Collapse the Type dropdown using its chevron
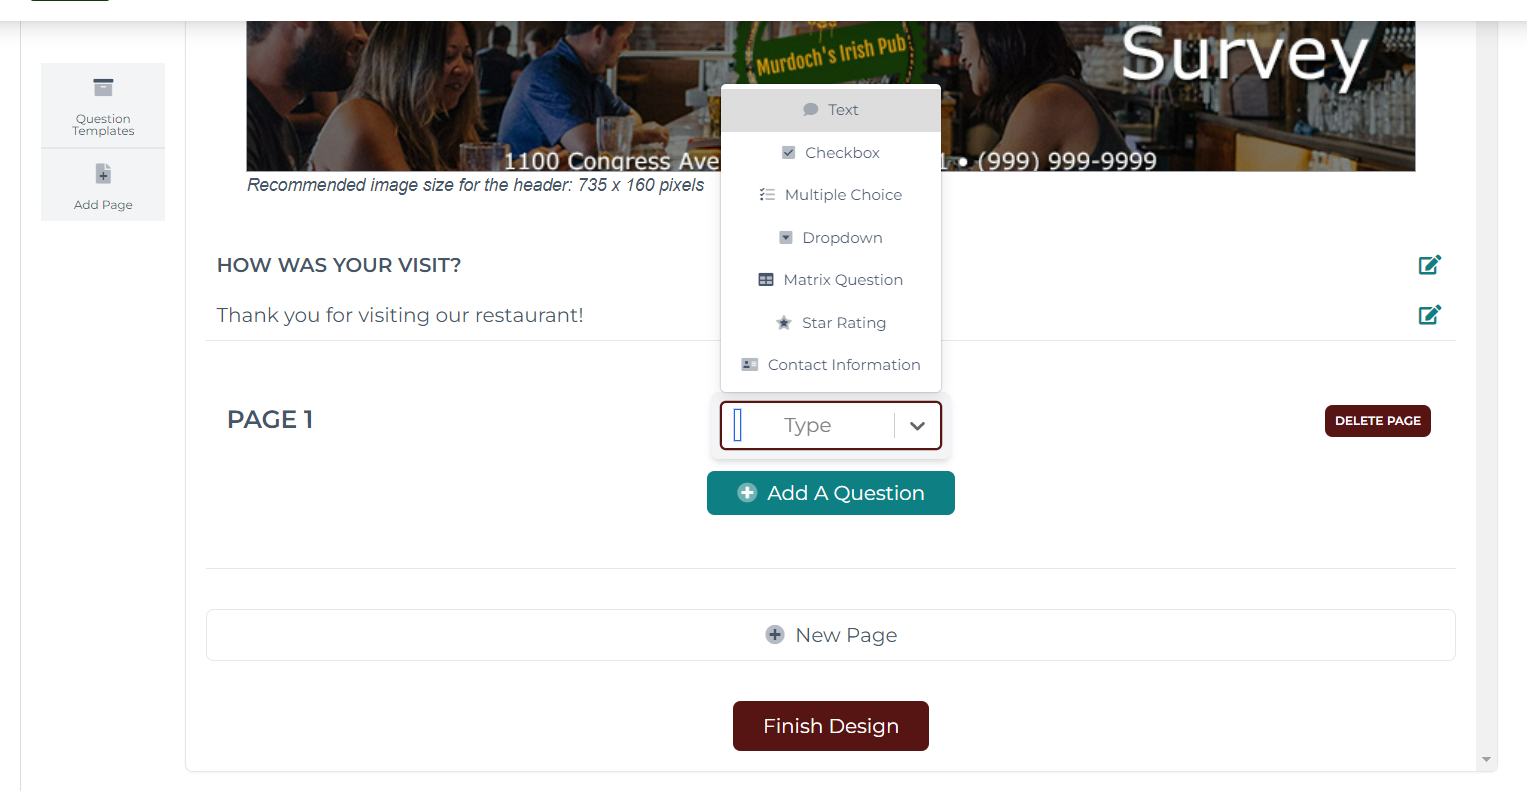1527x791 pixels. click(917, 426)
